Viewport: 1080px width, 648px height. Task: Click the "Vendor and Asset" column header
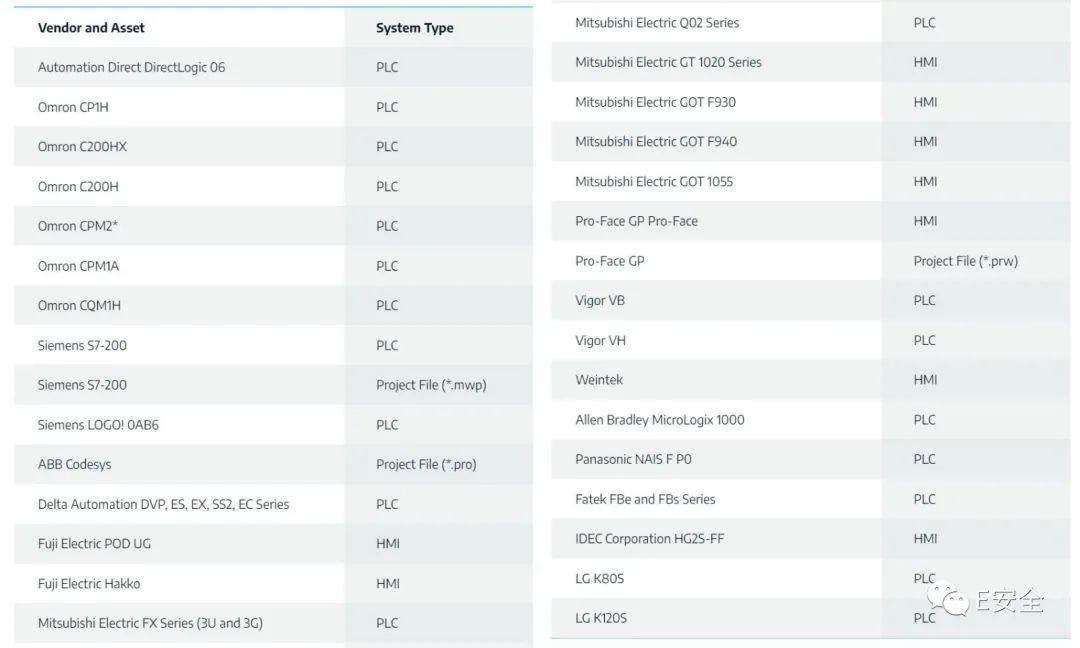91,28
